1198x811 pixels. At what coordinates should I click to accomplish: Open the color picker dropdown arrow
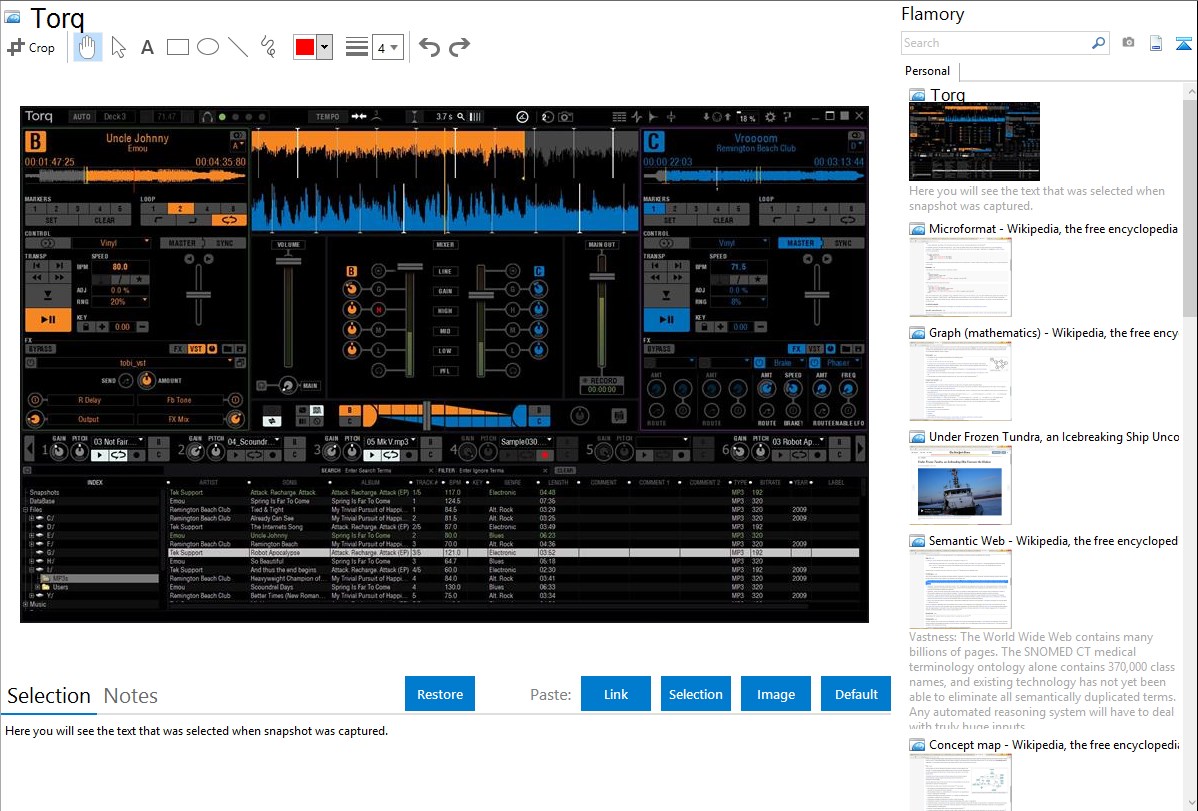[324, 47]
